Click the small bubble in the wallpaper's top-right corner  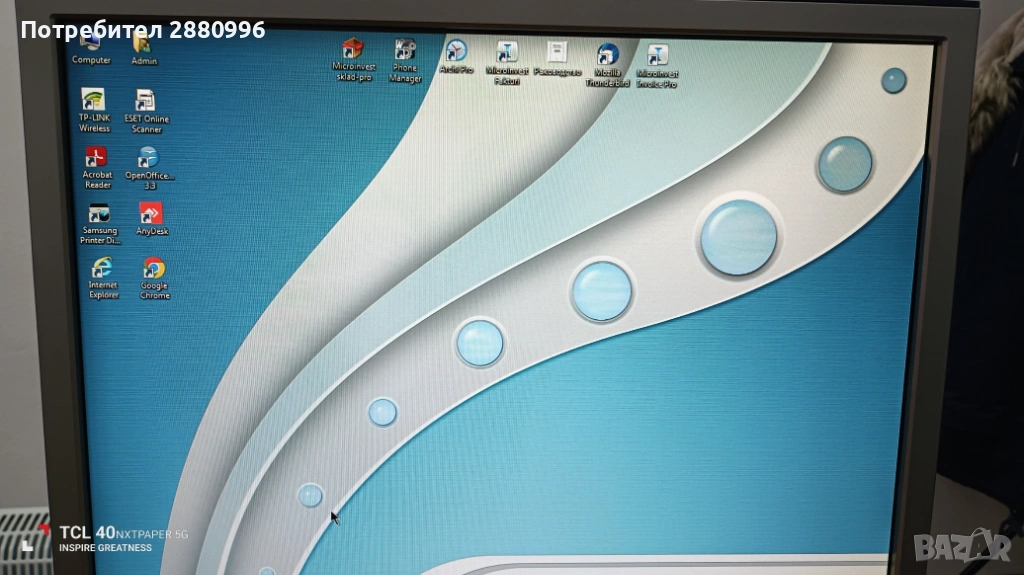tap(893, 81)
